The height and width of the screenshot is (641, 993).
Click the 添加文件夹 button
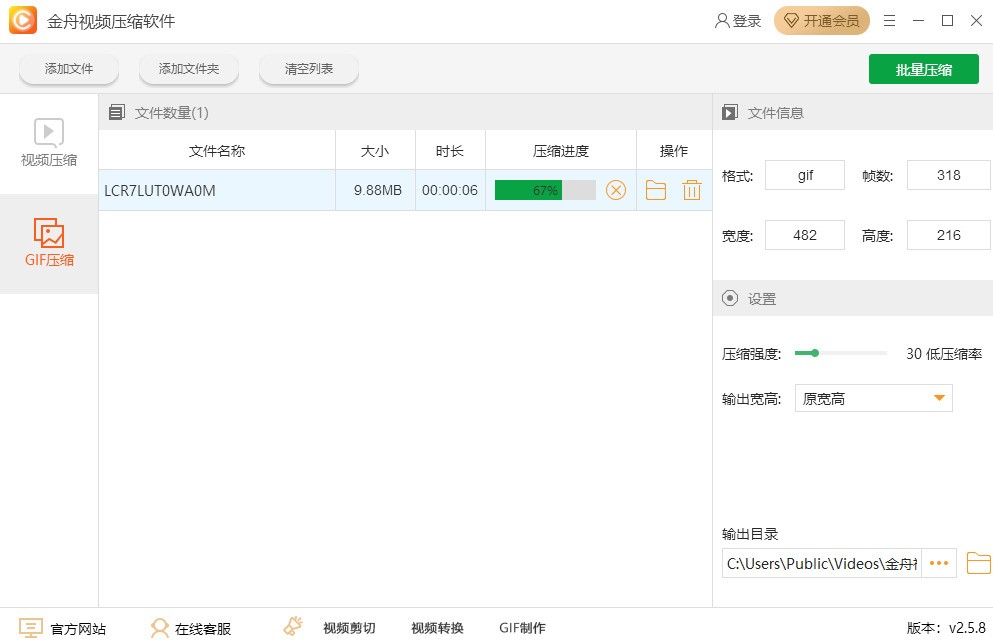(x=189, y=68)
